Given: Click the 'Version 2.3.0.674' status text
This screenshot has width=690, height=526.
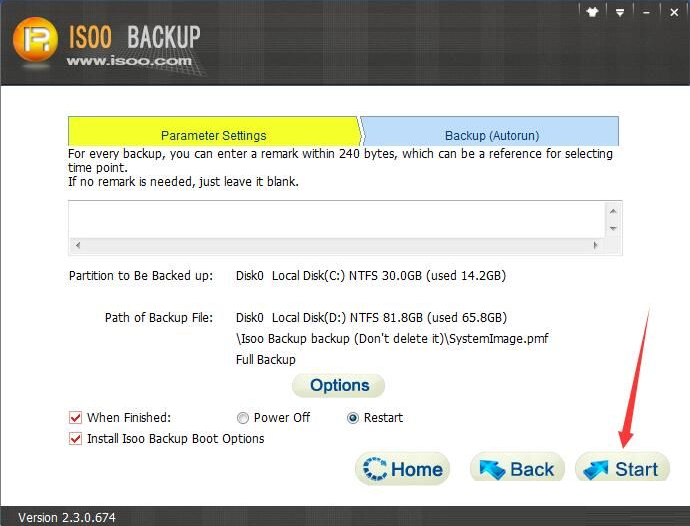Looking at the screenshot, I should (x=67, y=518).
